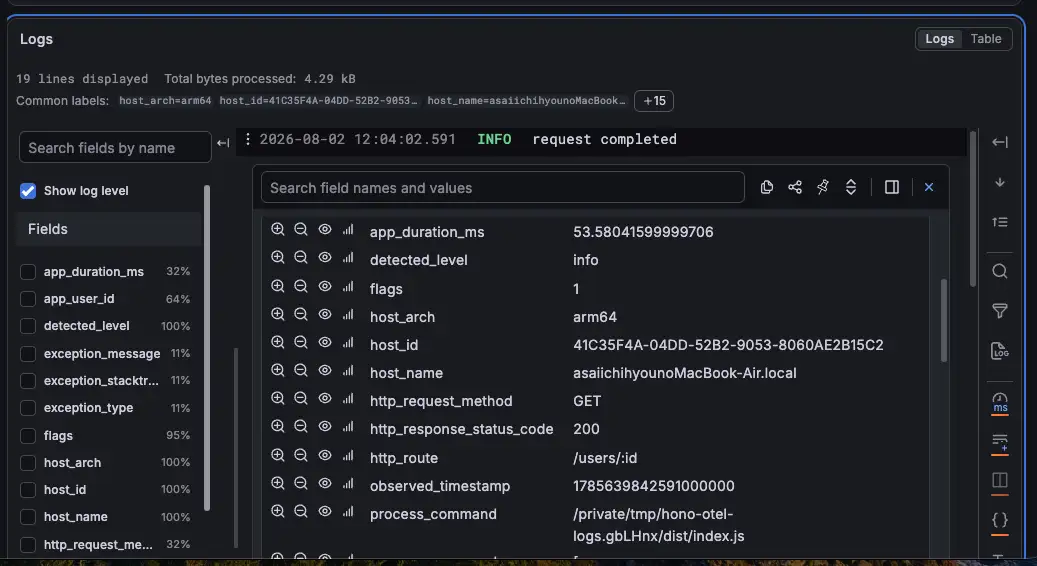Toggle the ms timestamp display icon
1037x566 pixels.
click(1000, 402)
